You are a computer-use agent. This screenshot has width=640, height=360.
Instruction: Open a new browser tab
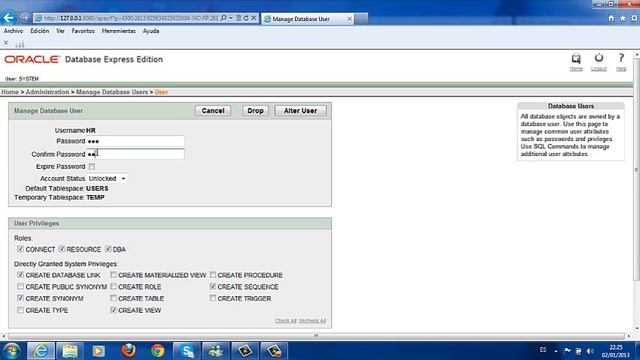point(361,19)
